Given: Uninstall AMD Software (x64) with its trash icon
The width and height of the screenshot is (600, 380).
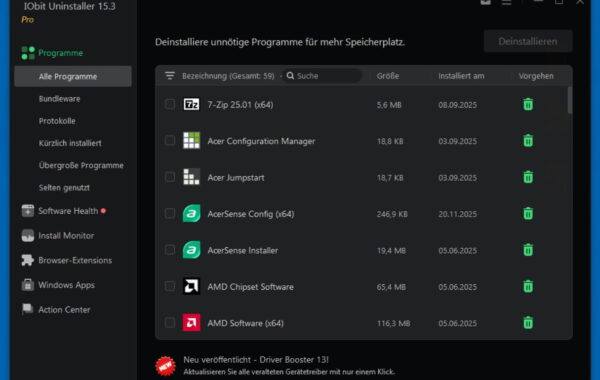Looking at the screenshot, I should point(528,323).
